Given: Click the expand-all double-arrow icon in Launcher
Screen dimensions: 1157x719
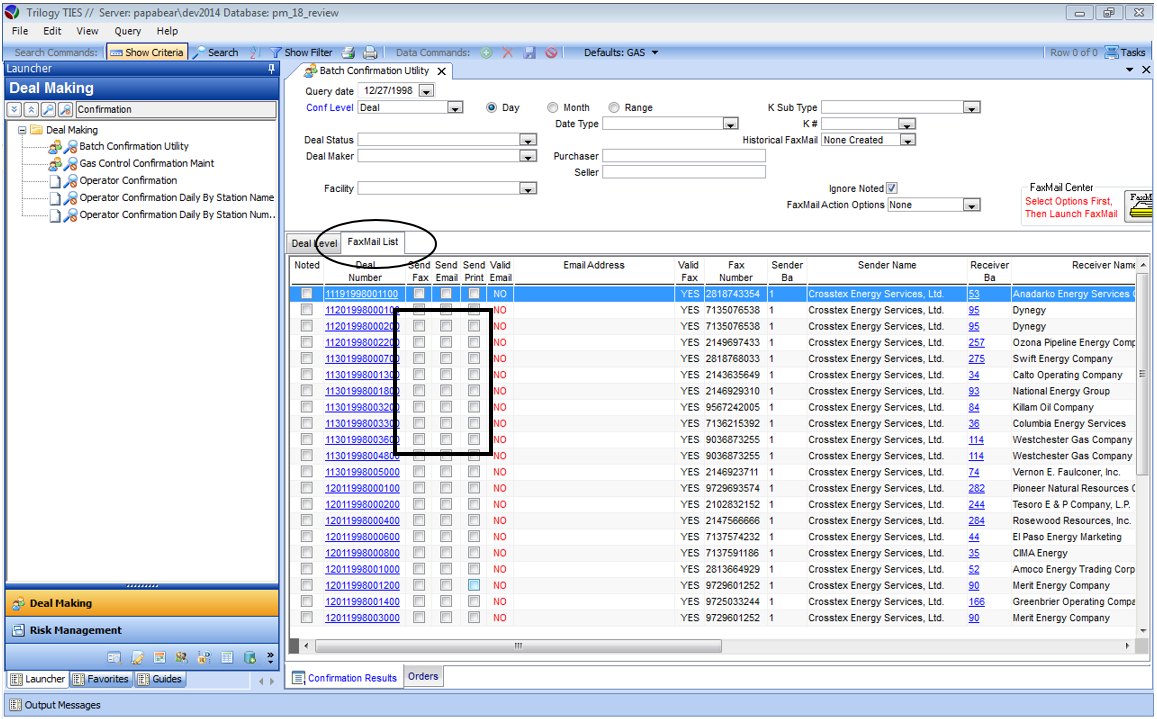Looking at the screenshot, I should 15,109.
